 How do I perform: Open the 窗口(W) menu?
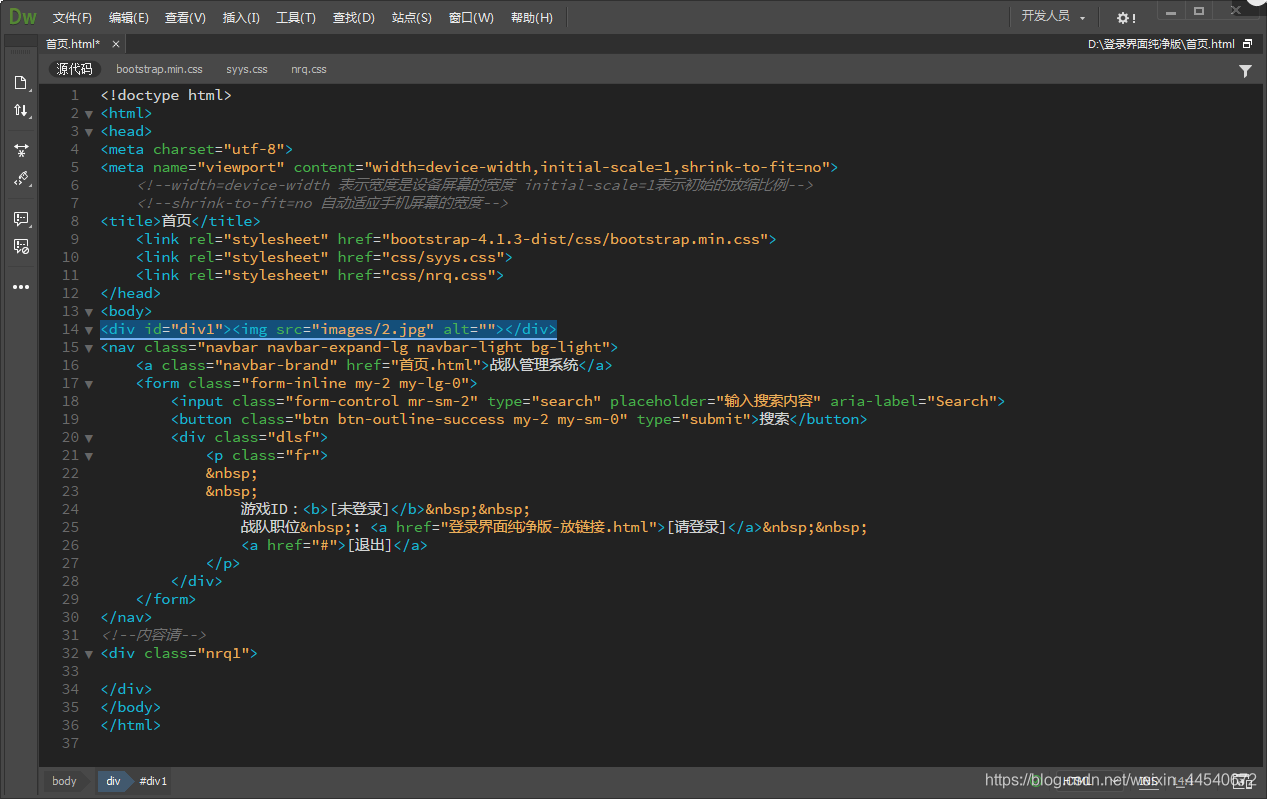[x=471, y=18]
